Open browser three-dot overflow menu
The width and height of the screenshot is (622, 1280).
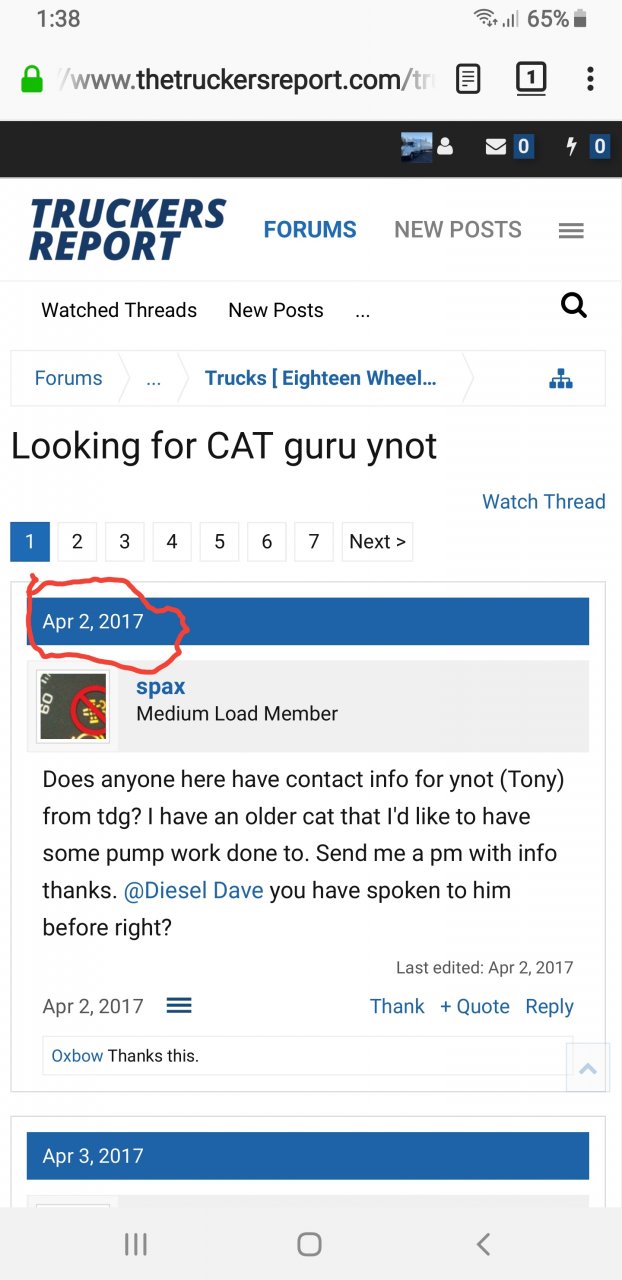point(590,79)
